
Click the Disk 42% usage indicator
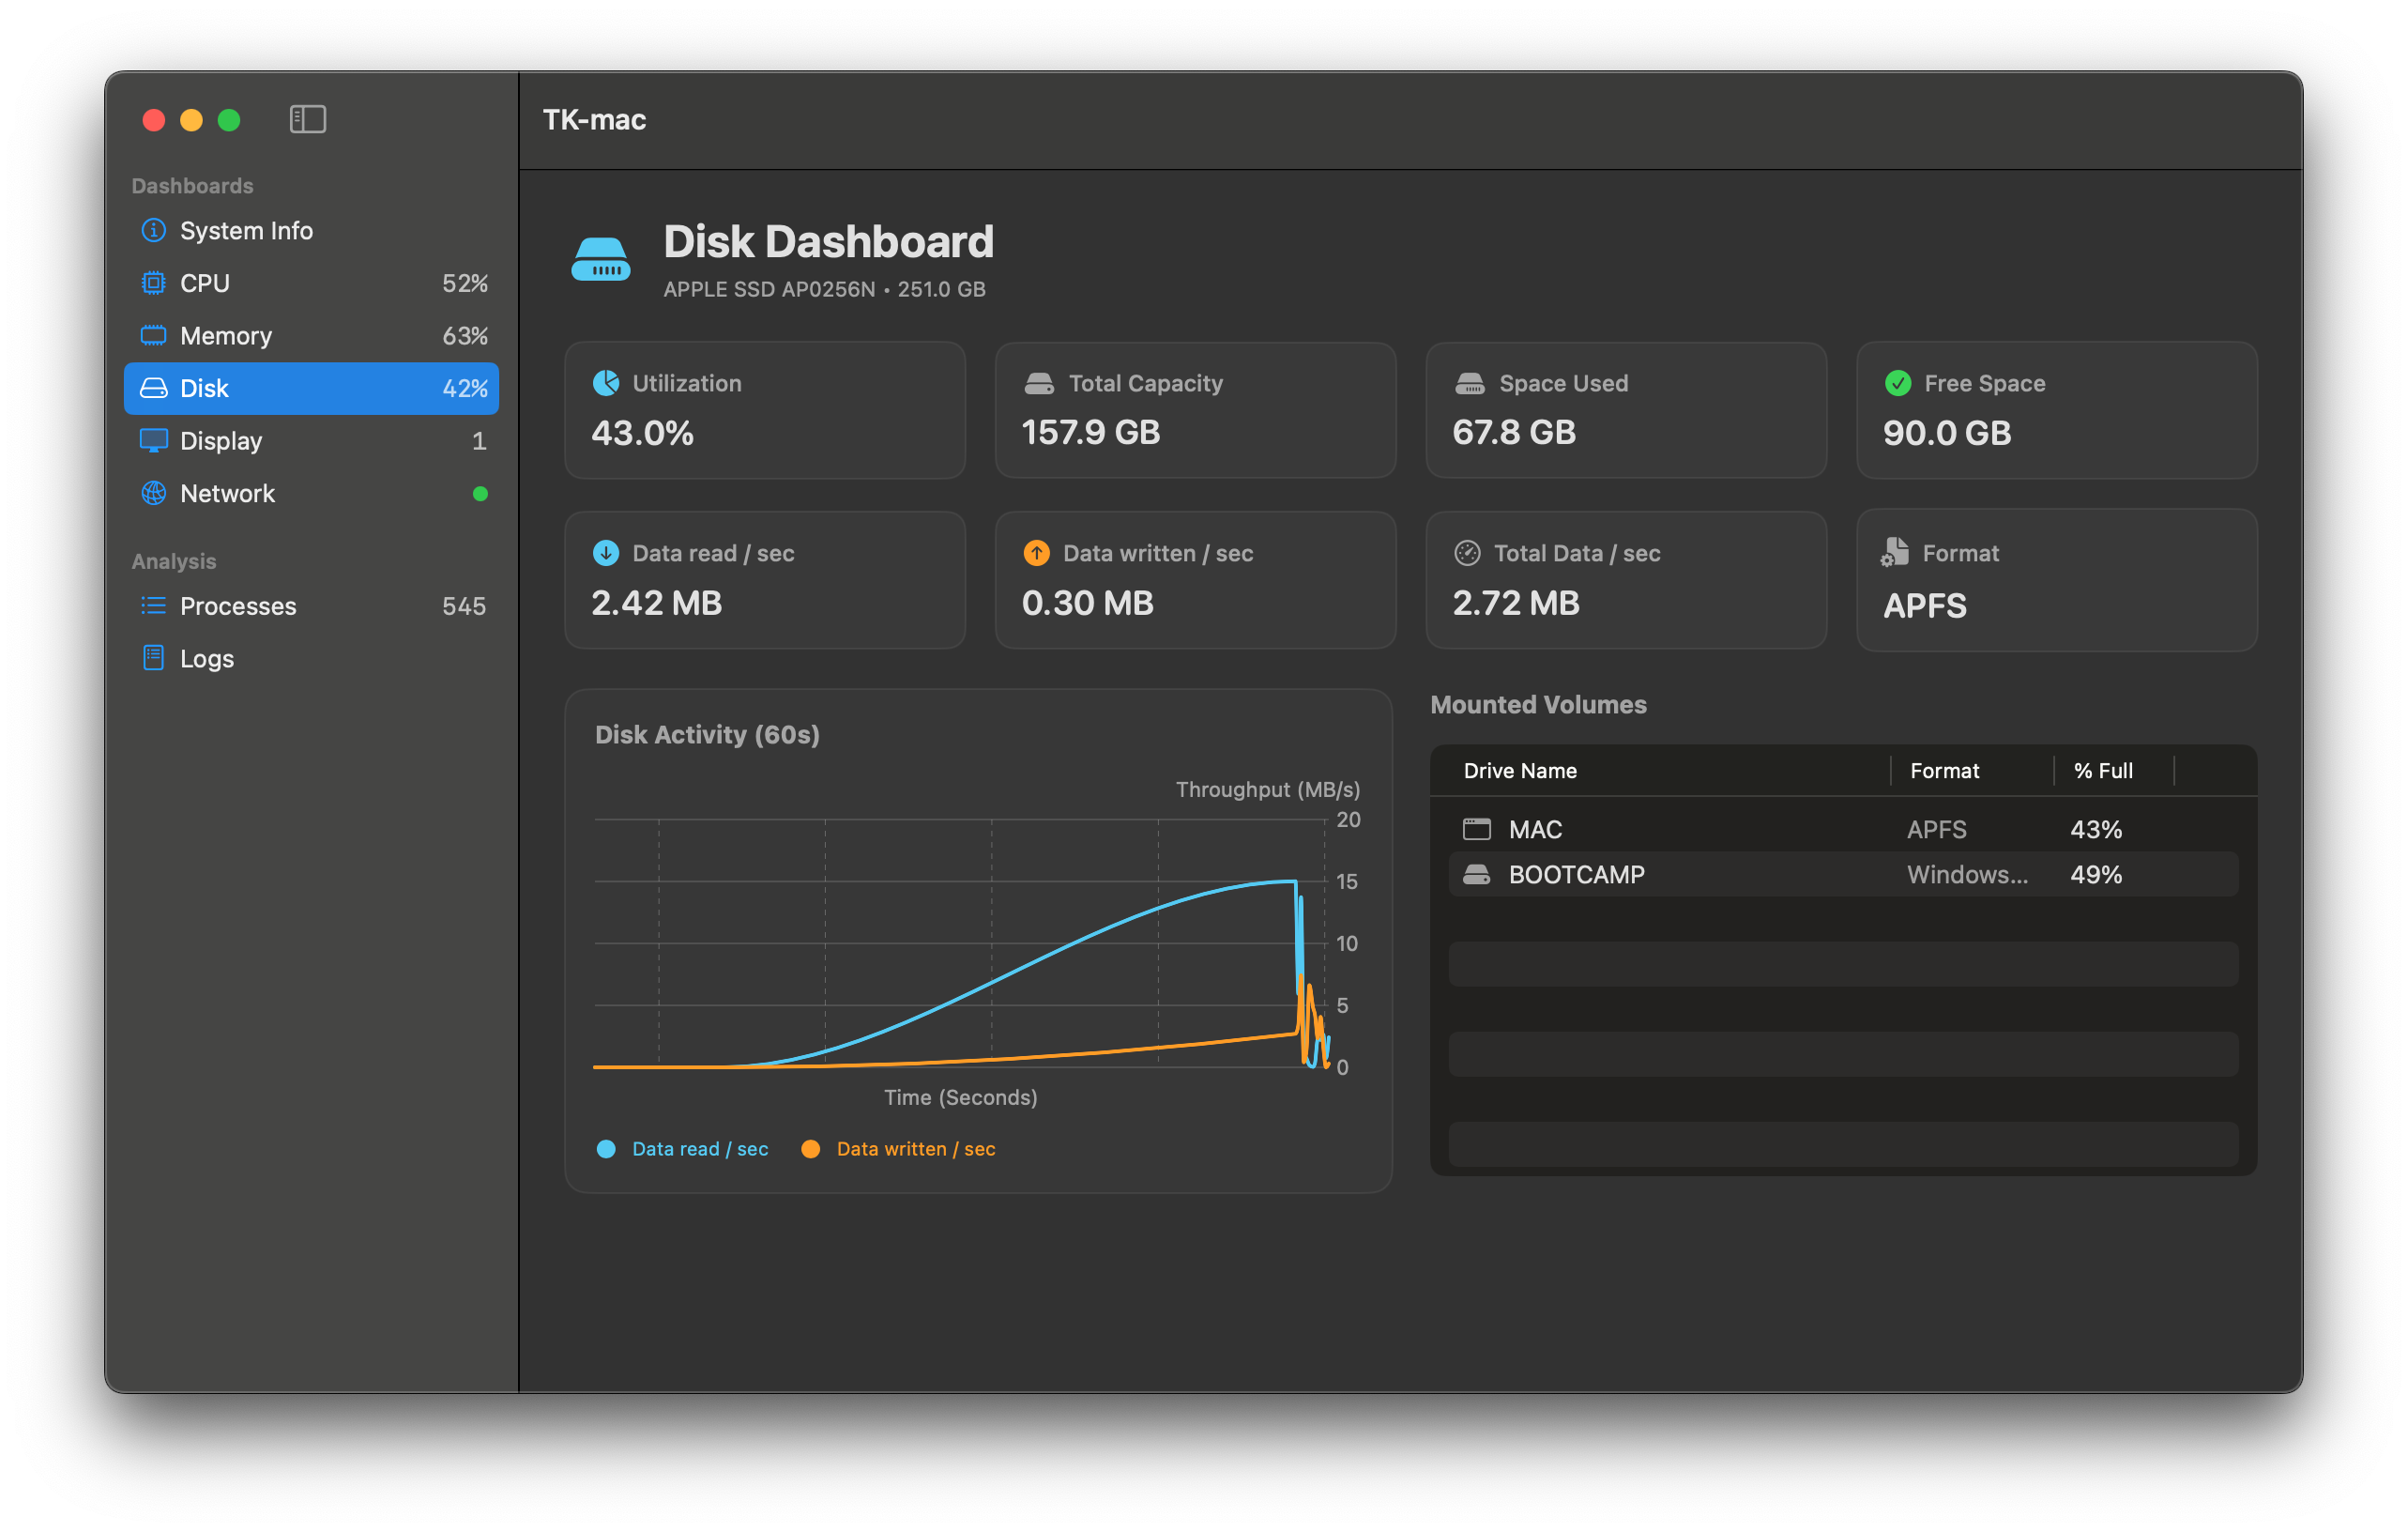[465, 388]
